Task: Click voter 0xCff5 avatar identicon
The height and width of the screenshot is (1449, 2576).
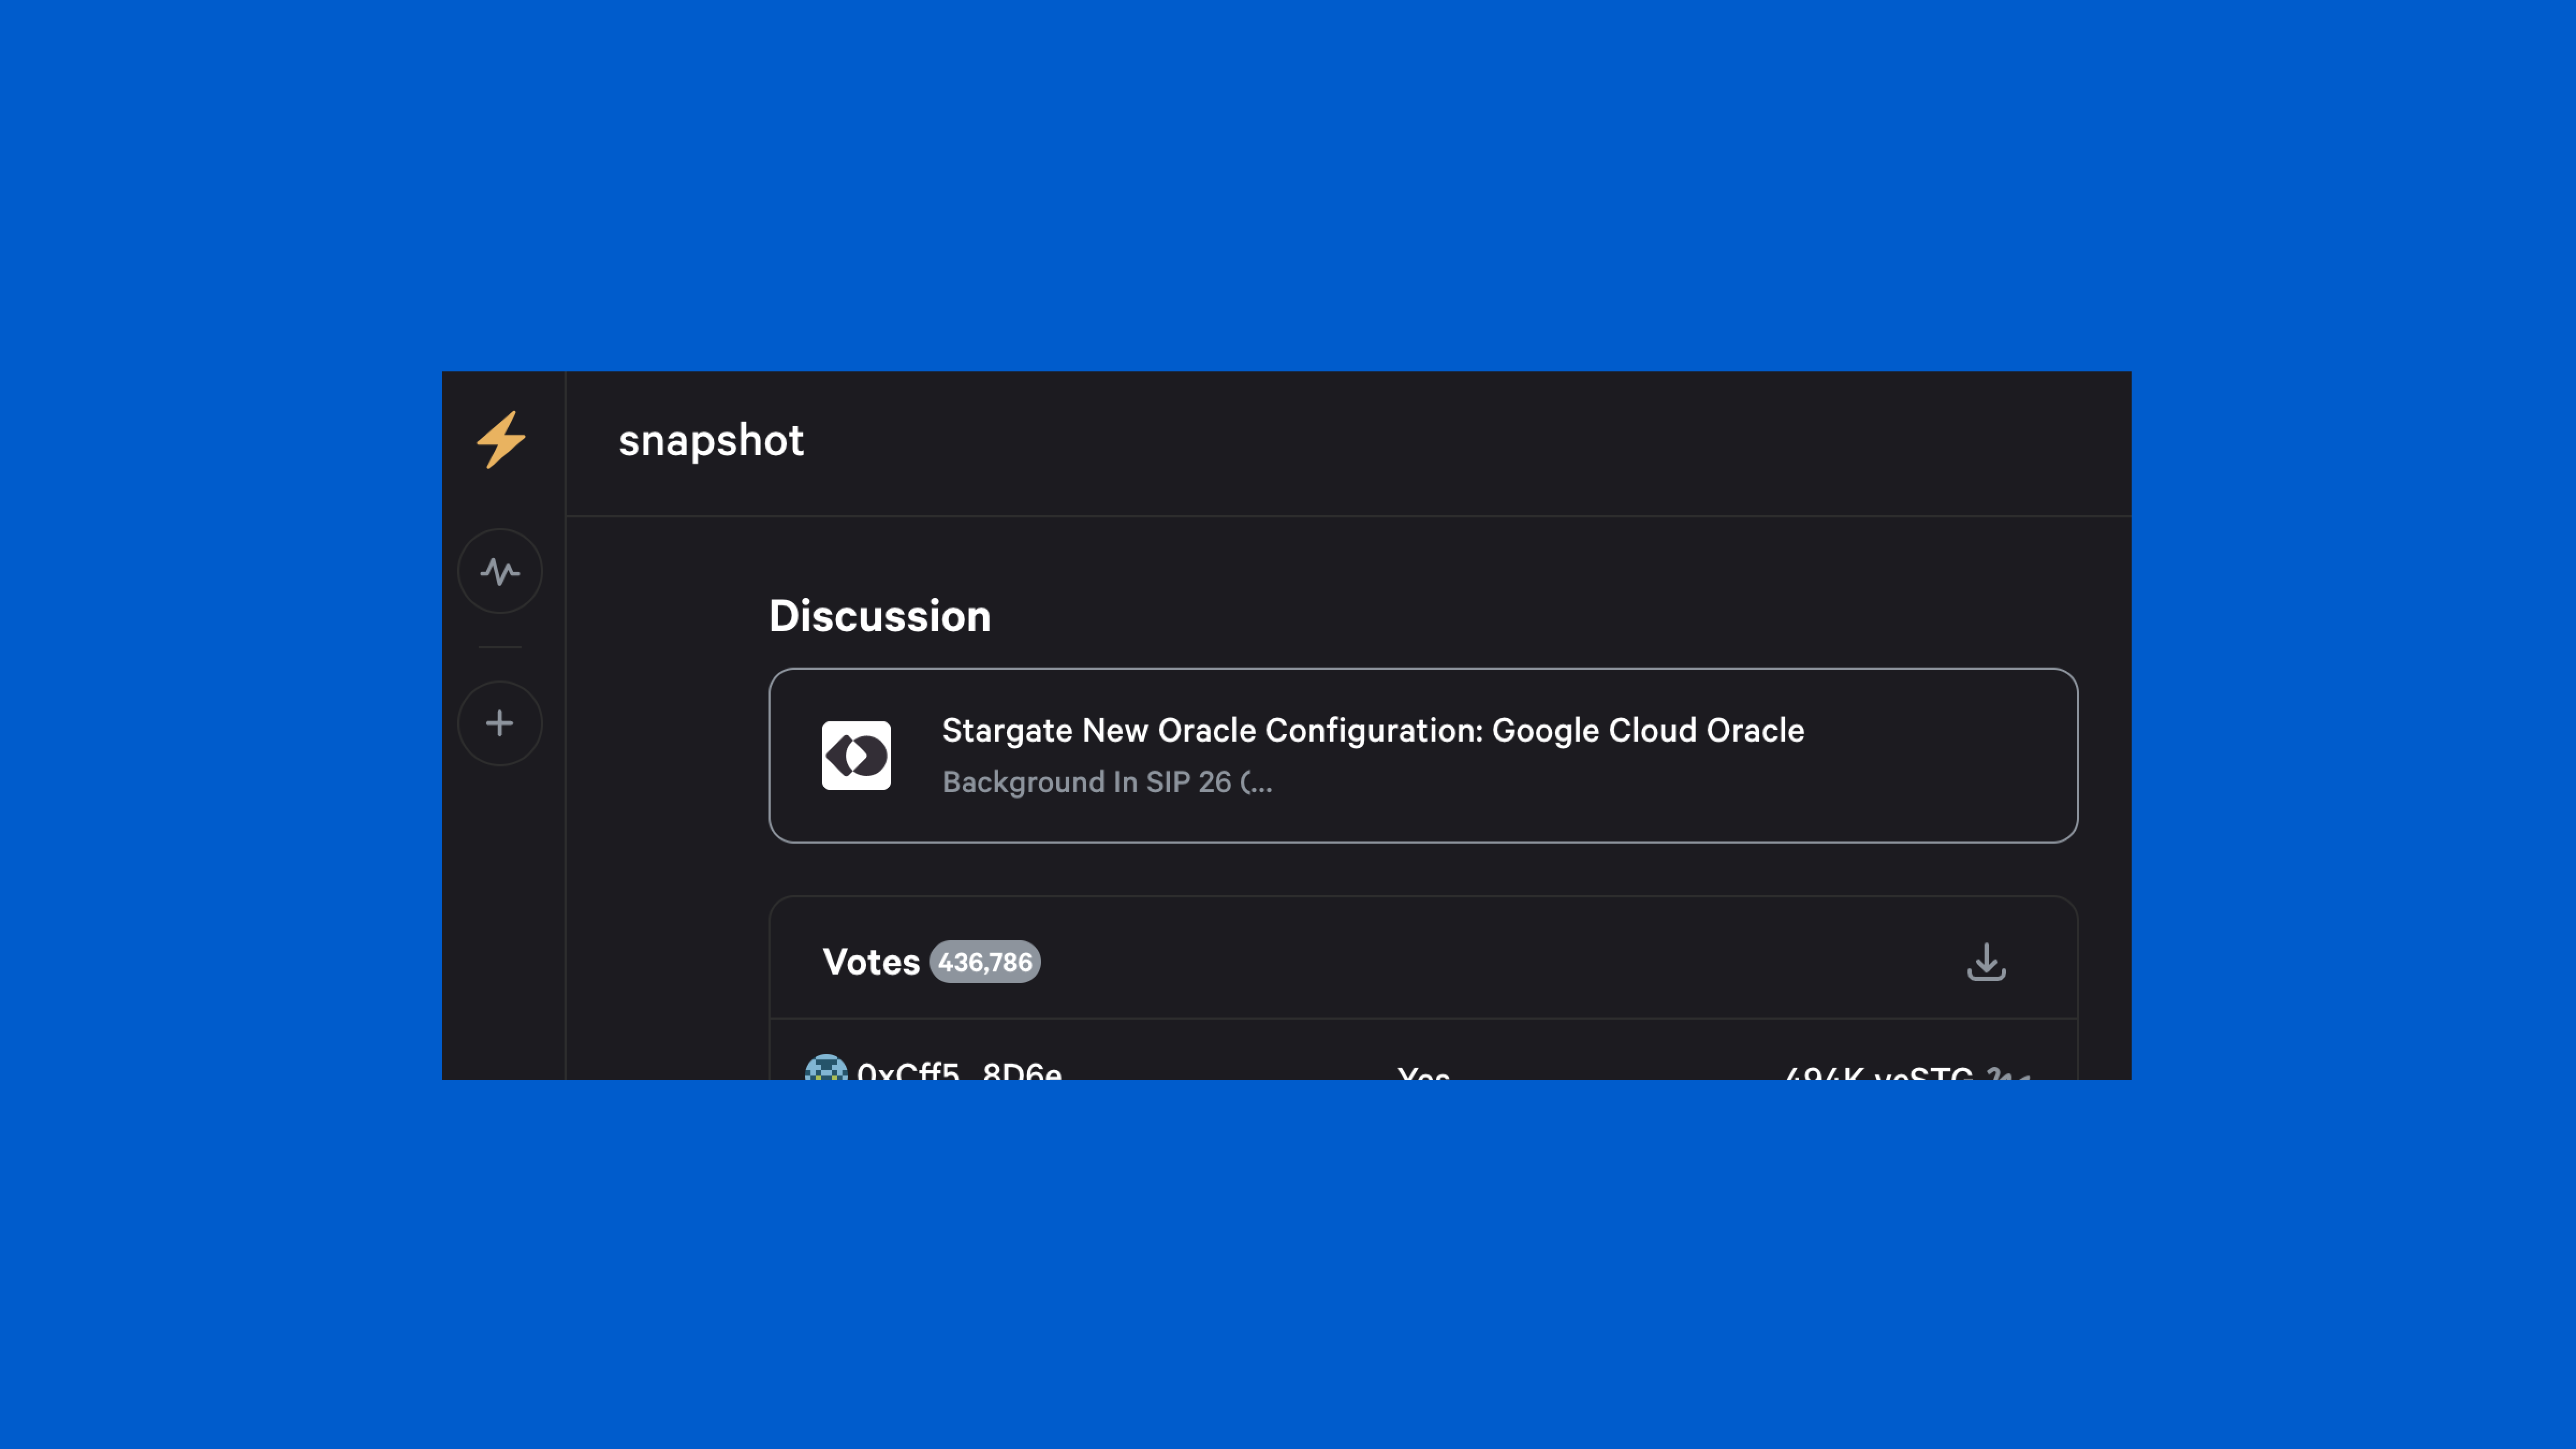Action: 825,1068
